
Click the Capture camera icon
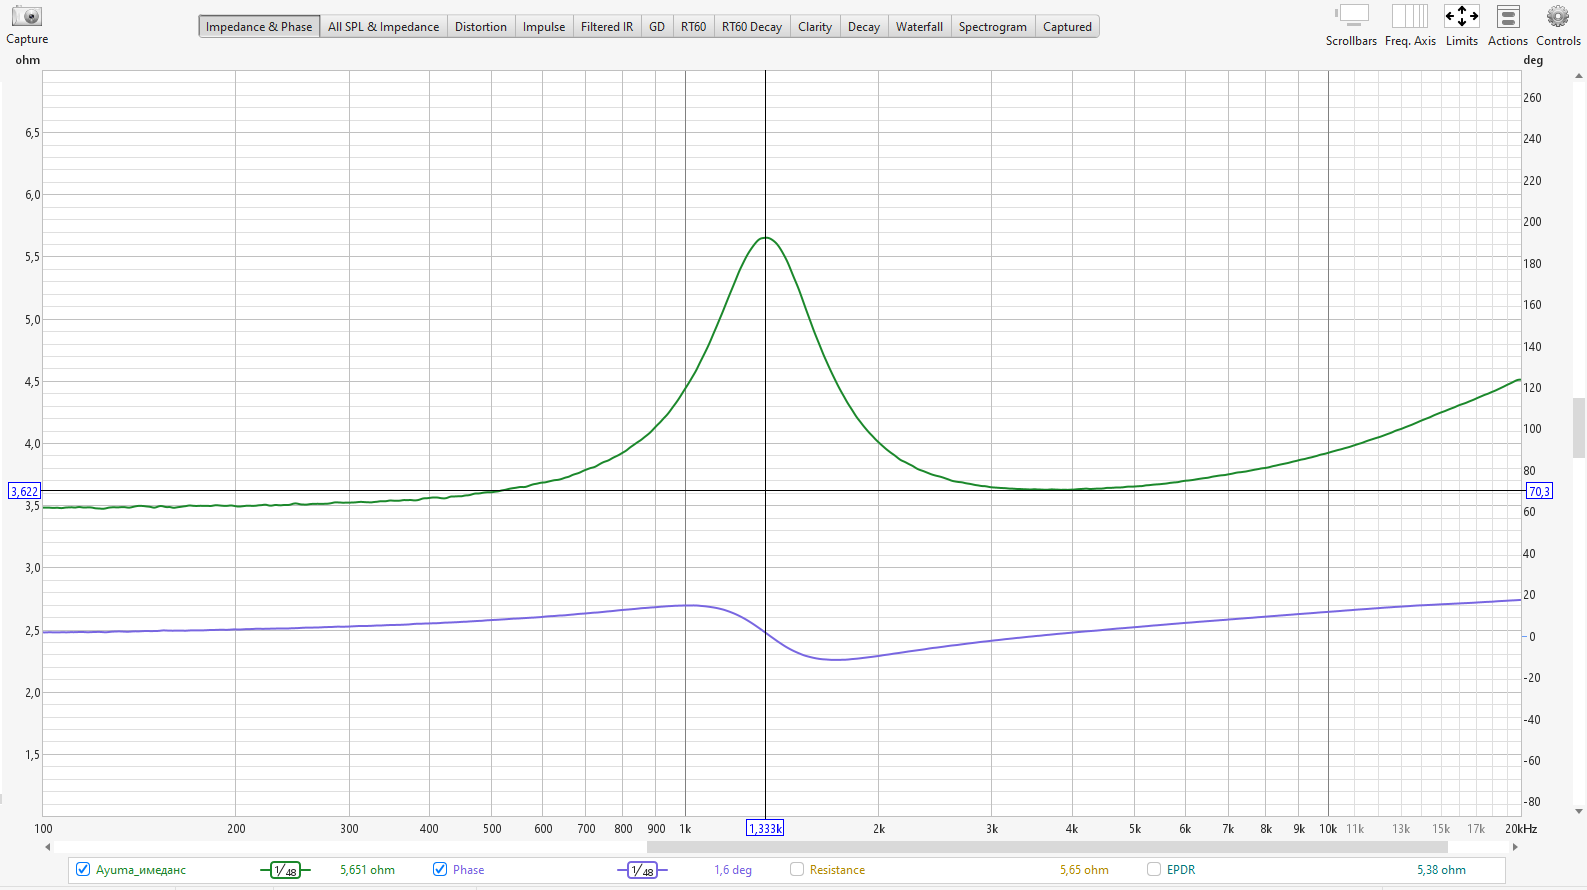coord(27,17)
